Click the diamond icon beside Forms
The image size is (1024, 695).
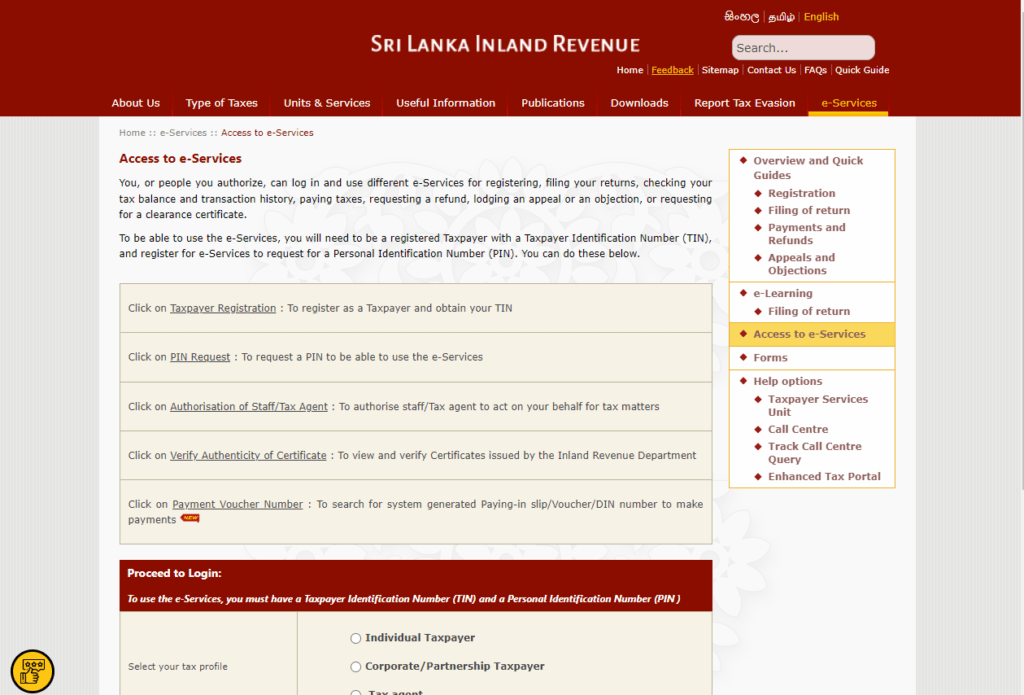pos(741,357)
